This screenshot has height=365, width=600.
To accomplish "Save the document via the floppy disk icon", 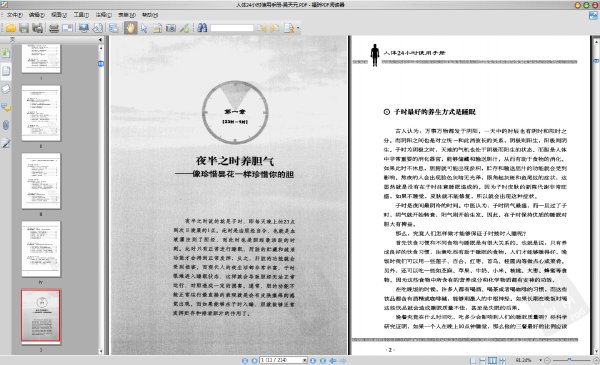I will [x=24, y=28].
